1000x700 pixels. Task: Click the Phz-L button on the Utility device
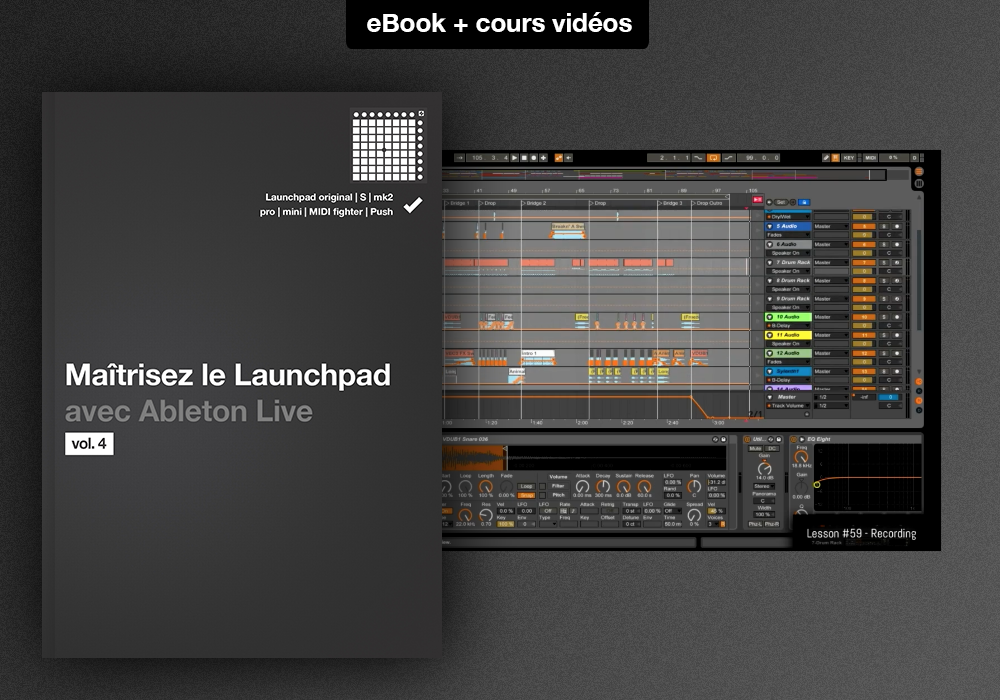click(755, 524)
